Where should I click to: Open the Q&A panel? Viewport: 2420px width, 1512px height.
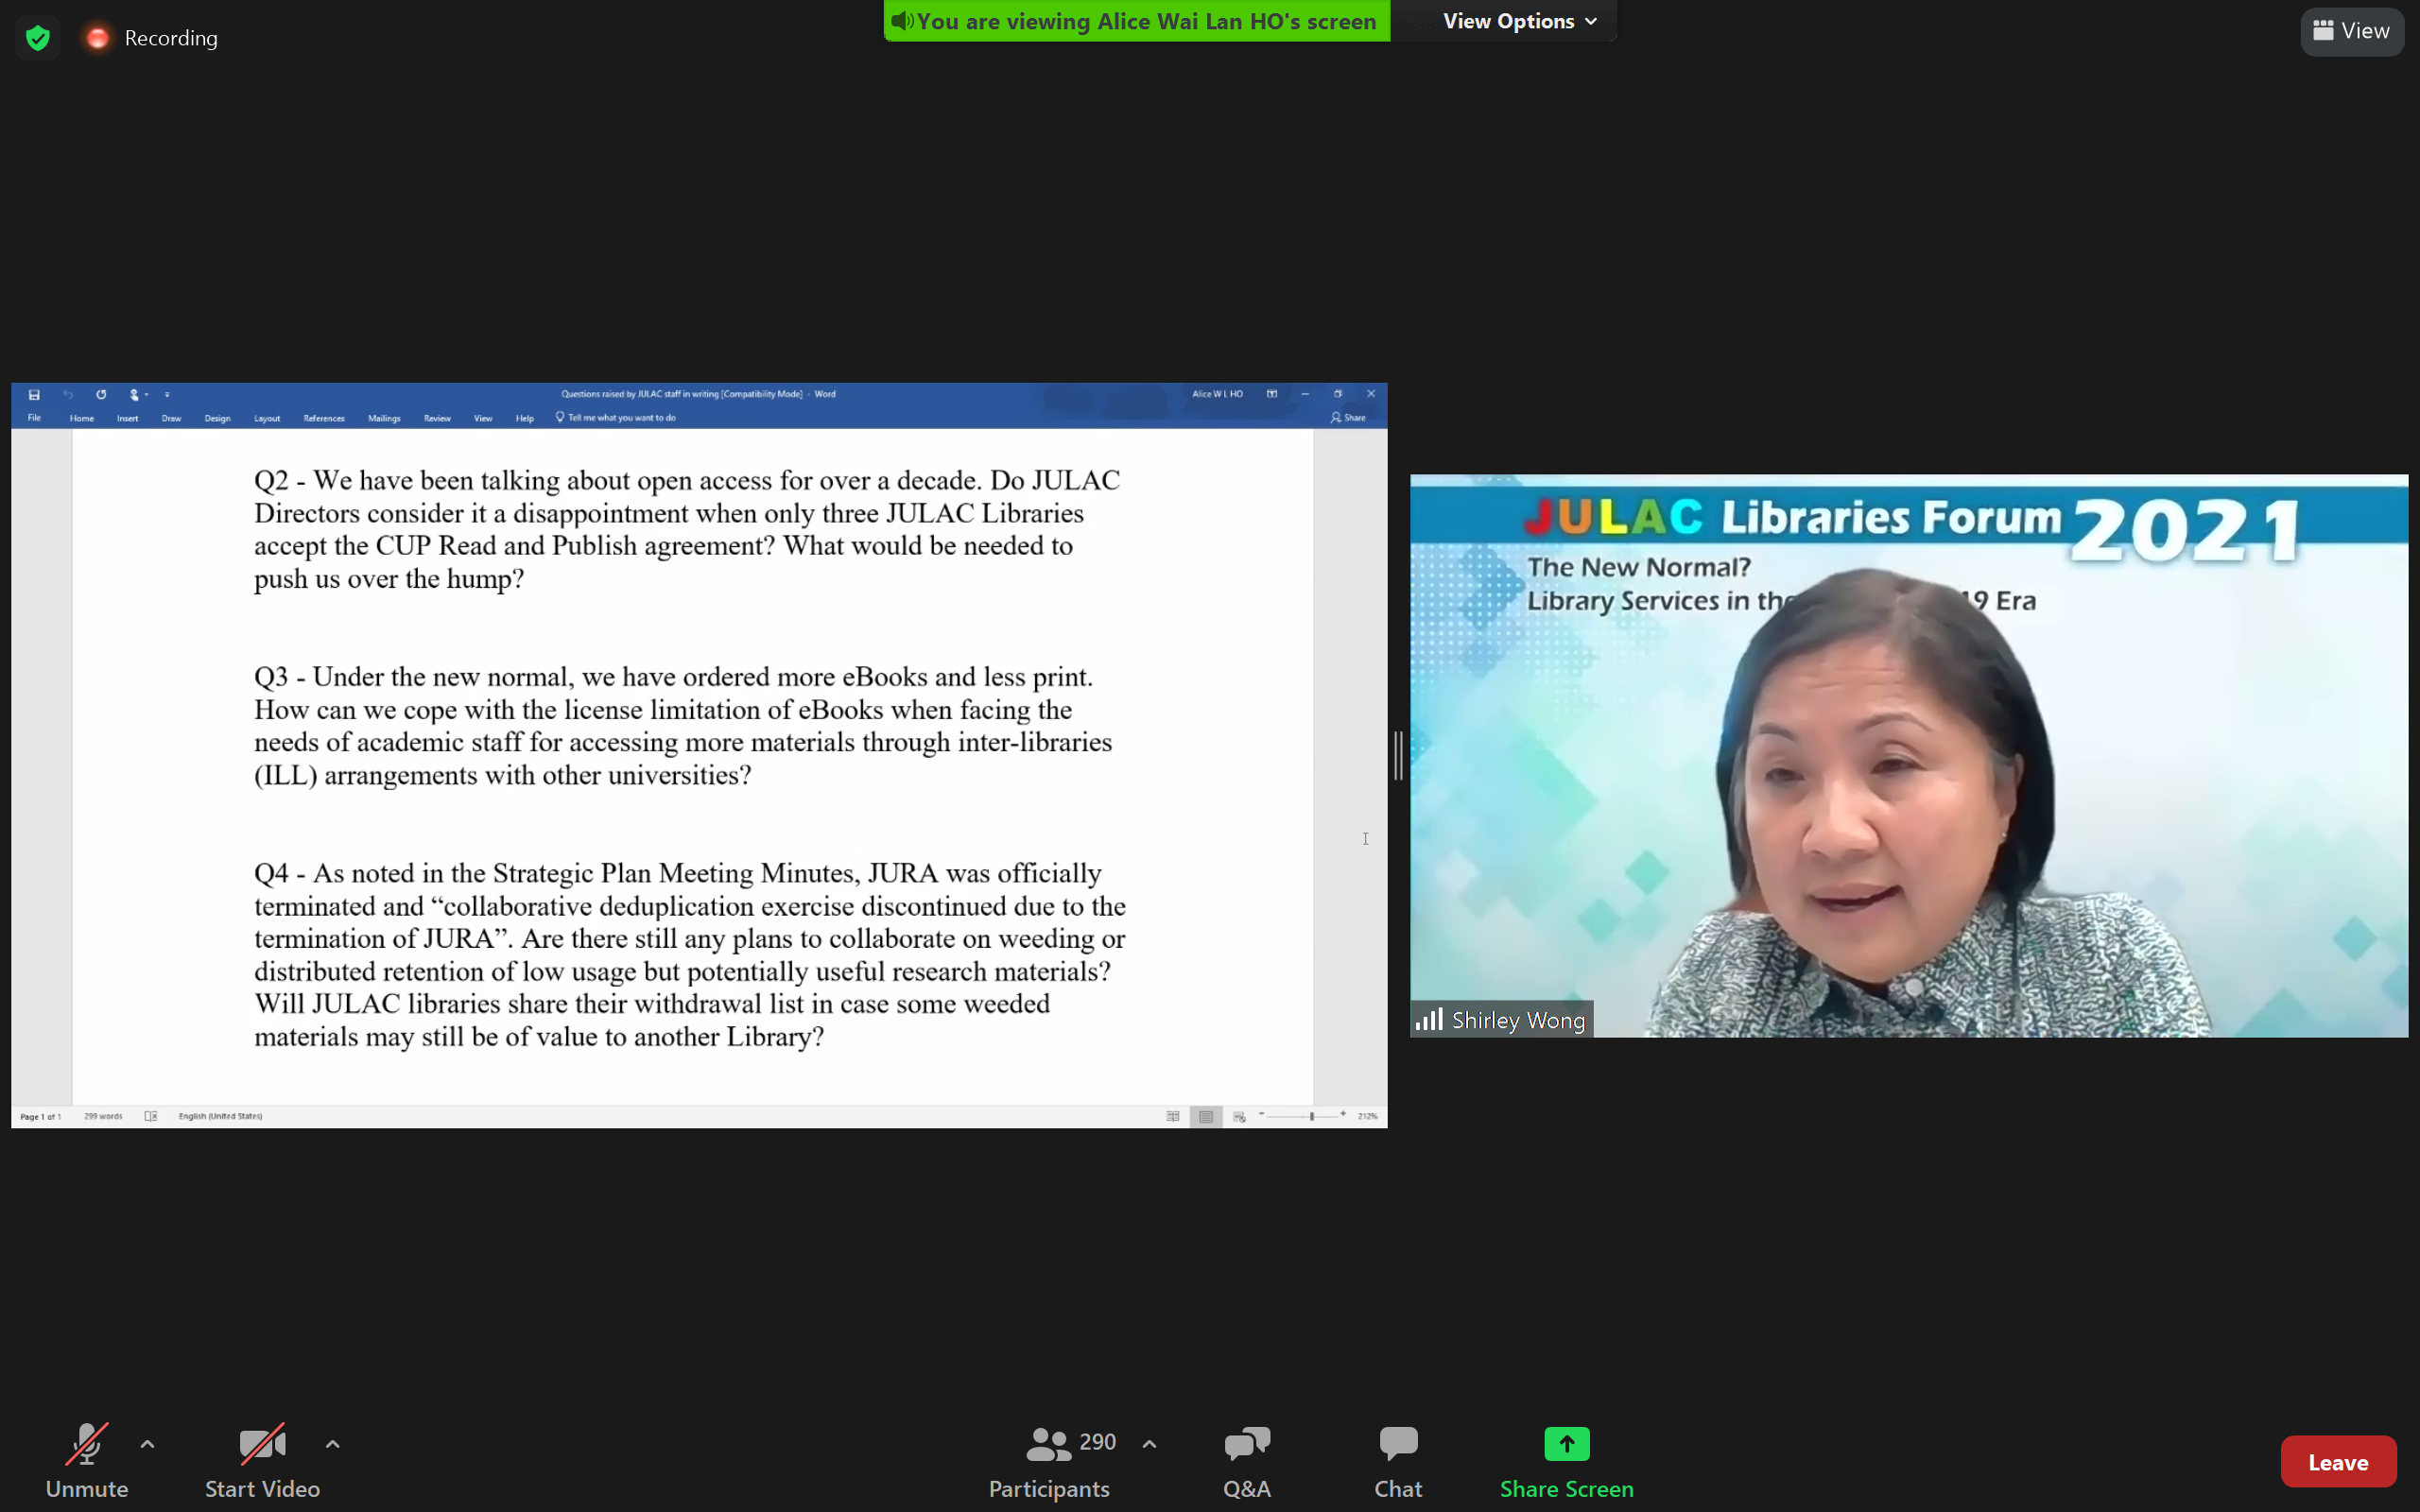tap(1246, 1461)
